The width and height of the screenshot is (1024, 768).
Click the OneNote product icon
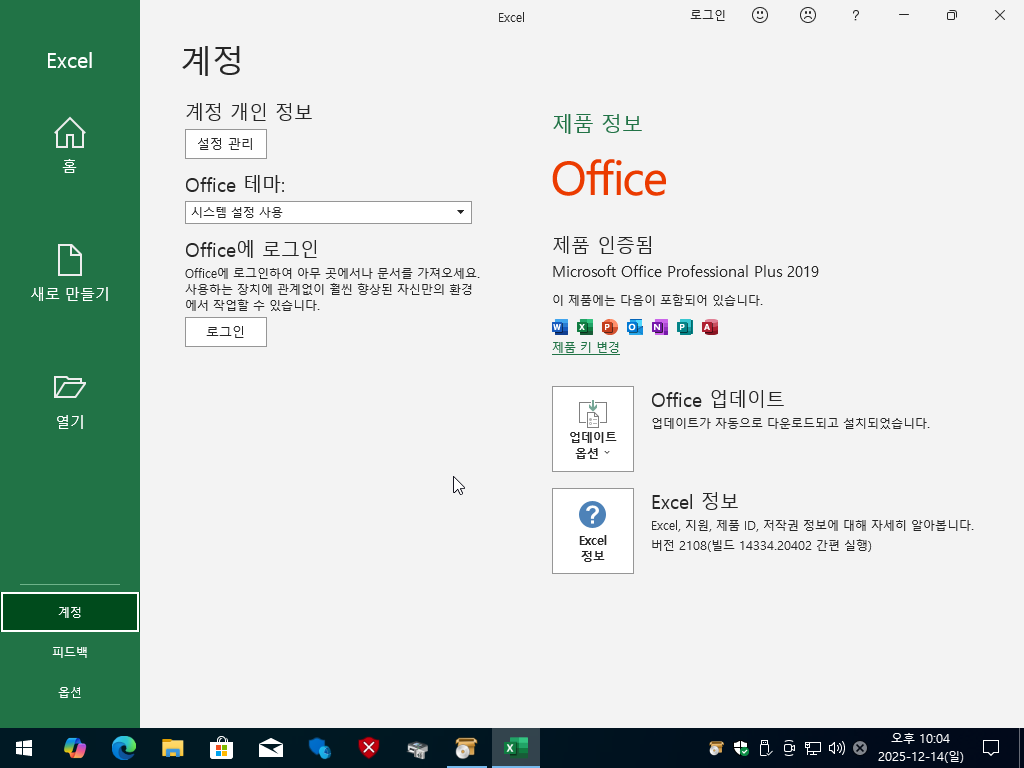click(x=660, y=327)
